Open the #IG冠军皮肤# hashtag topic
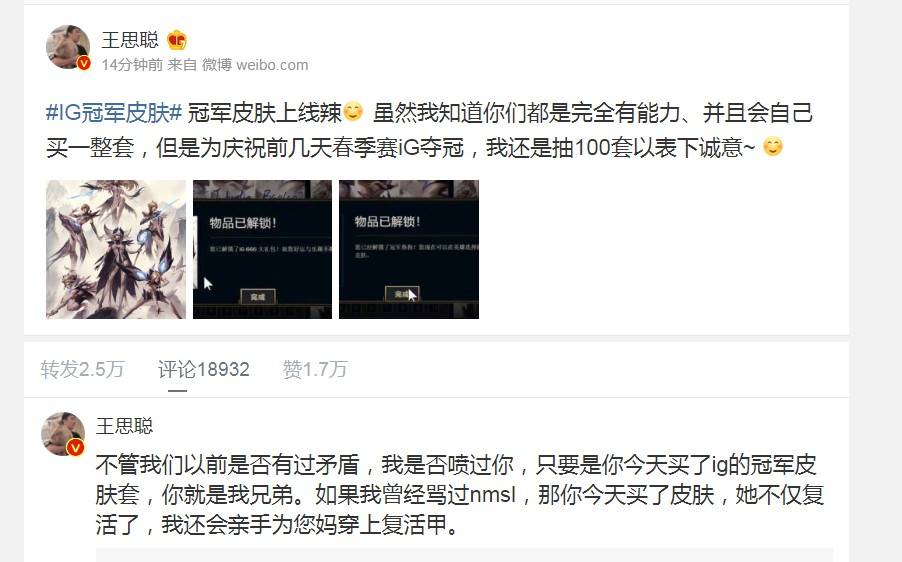The width and height of the screenshot is (902, 562). click(114, 112)
